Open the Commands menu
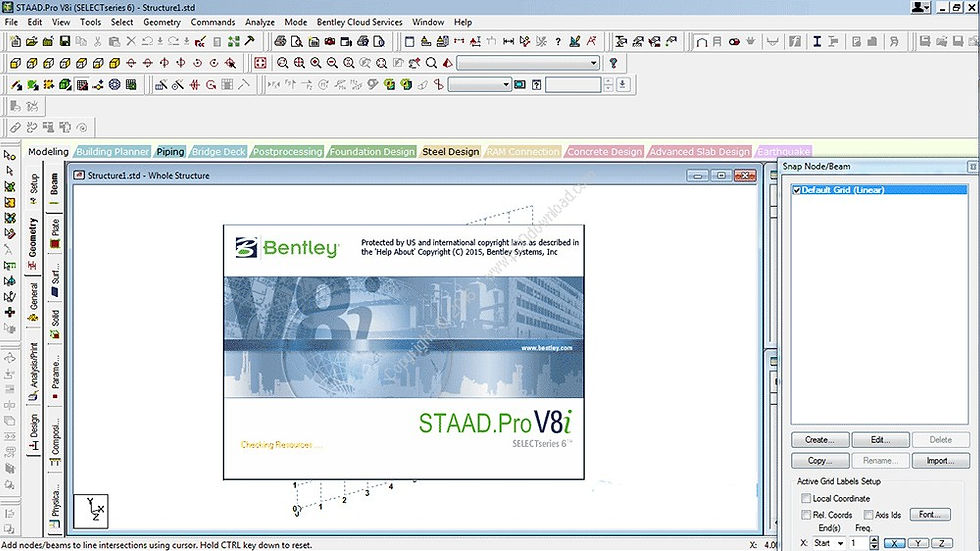Screen dimensions: 980x551 [212, 22]
